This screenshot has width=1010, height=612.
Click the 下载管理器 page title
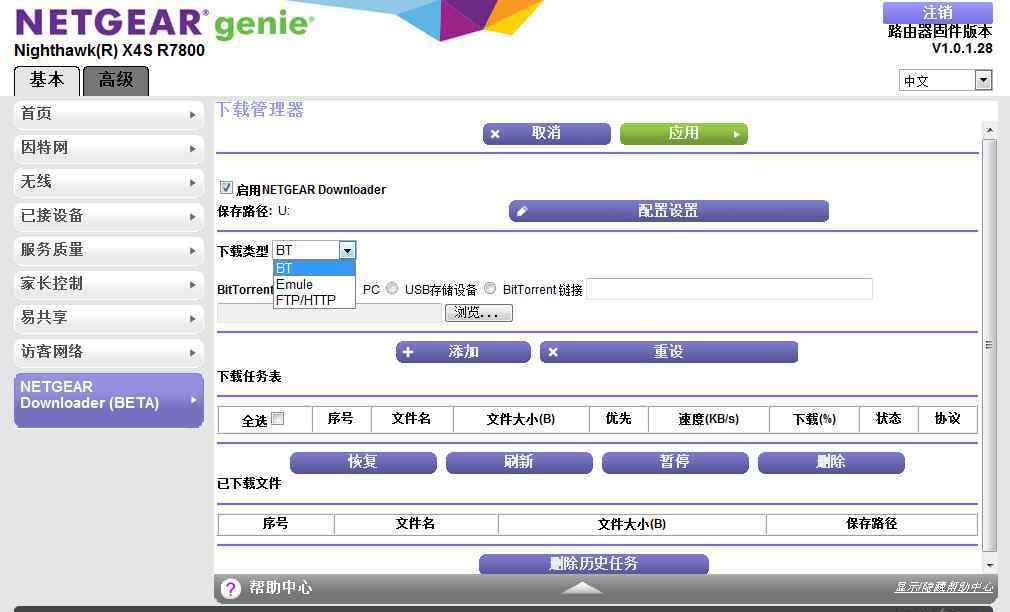coord(260,110)
